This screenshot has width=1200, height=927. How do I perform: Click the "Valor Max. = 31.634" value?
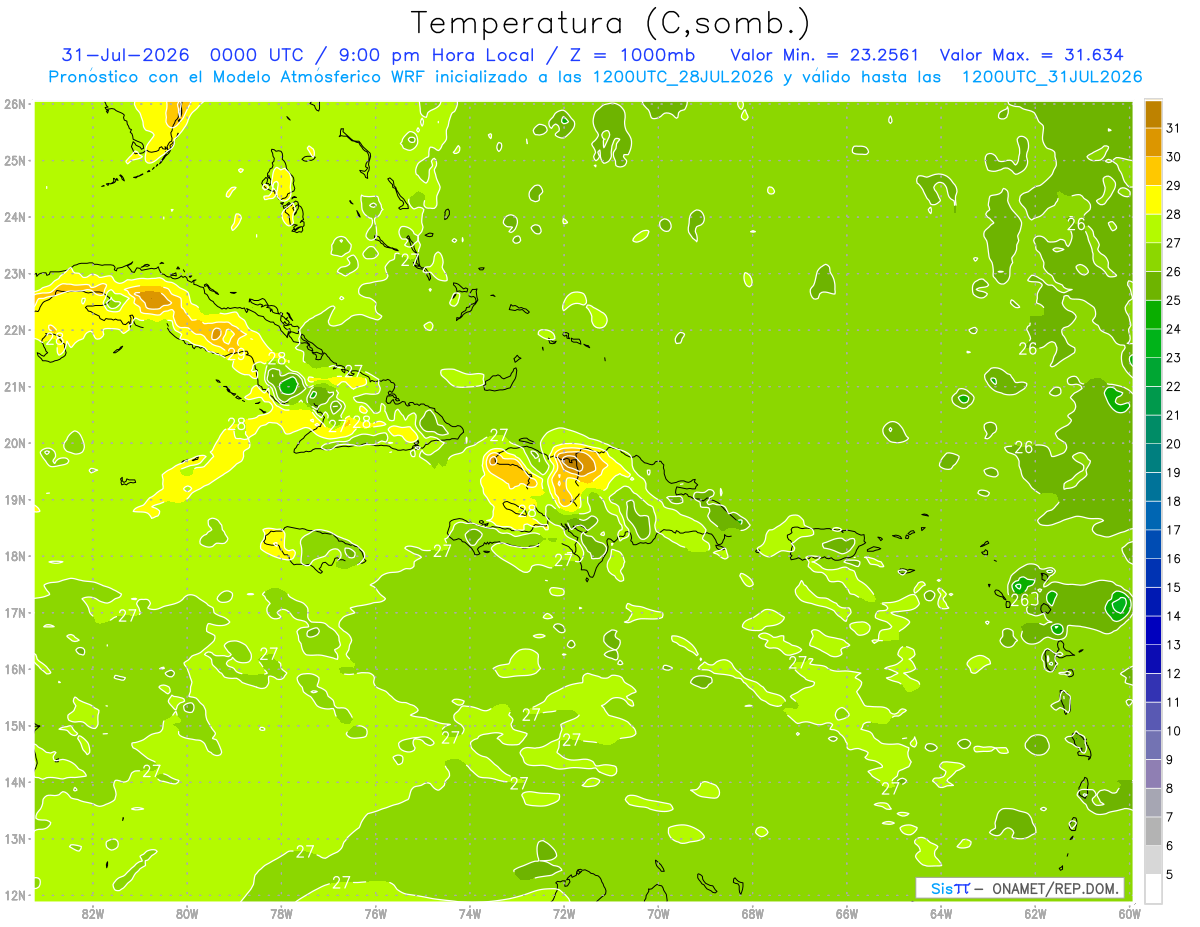[x=1031, y=55]
